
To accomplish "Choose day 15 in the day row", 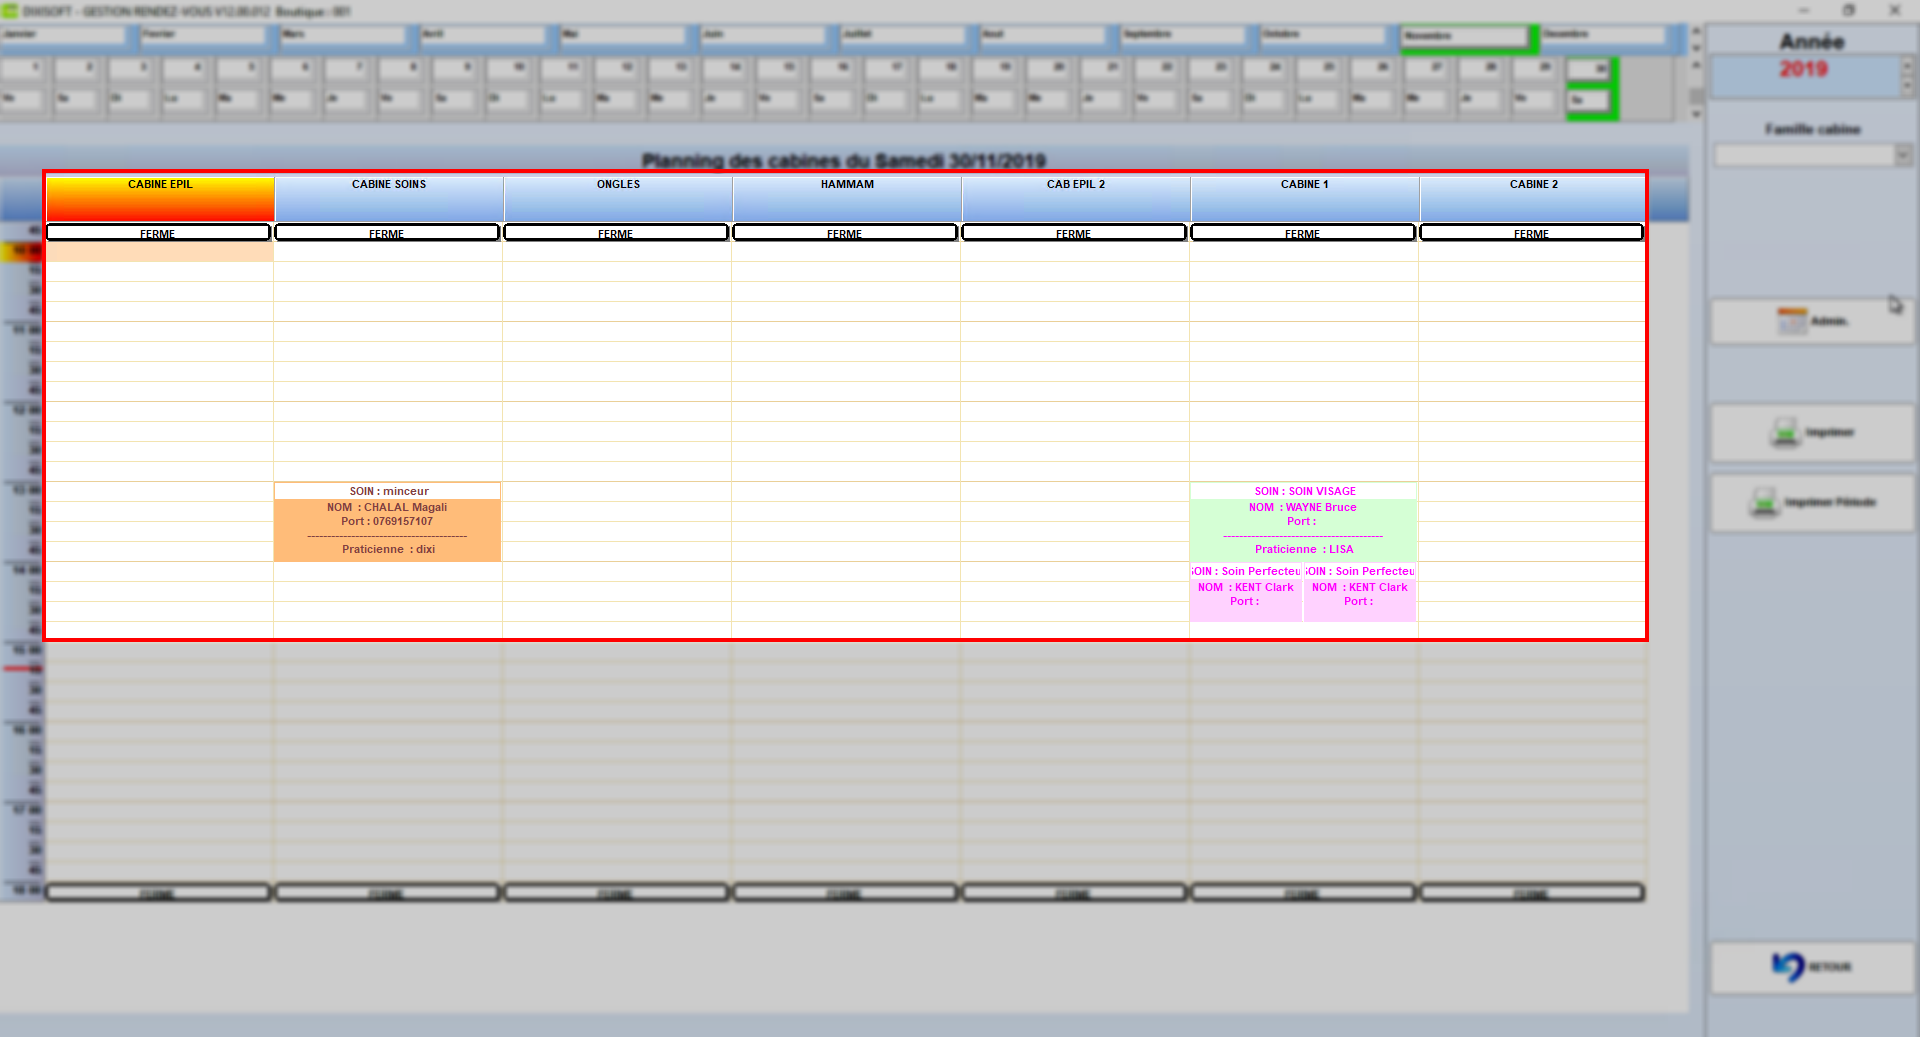I will [x=778, y=69].
